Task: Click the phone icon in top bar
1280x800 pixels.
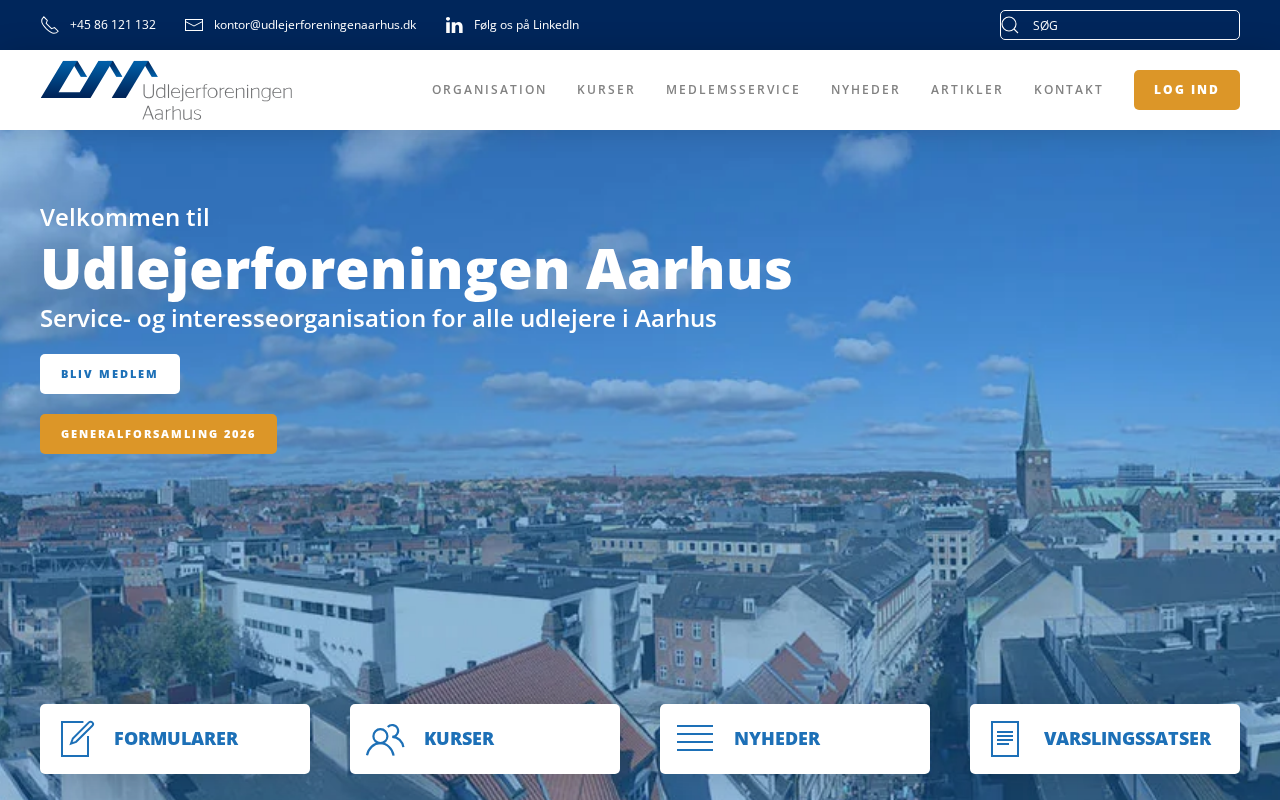Action: pyautogui.click(x=50, y=25)
